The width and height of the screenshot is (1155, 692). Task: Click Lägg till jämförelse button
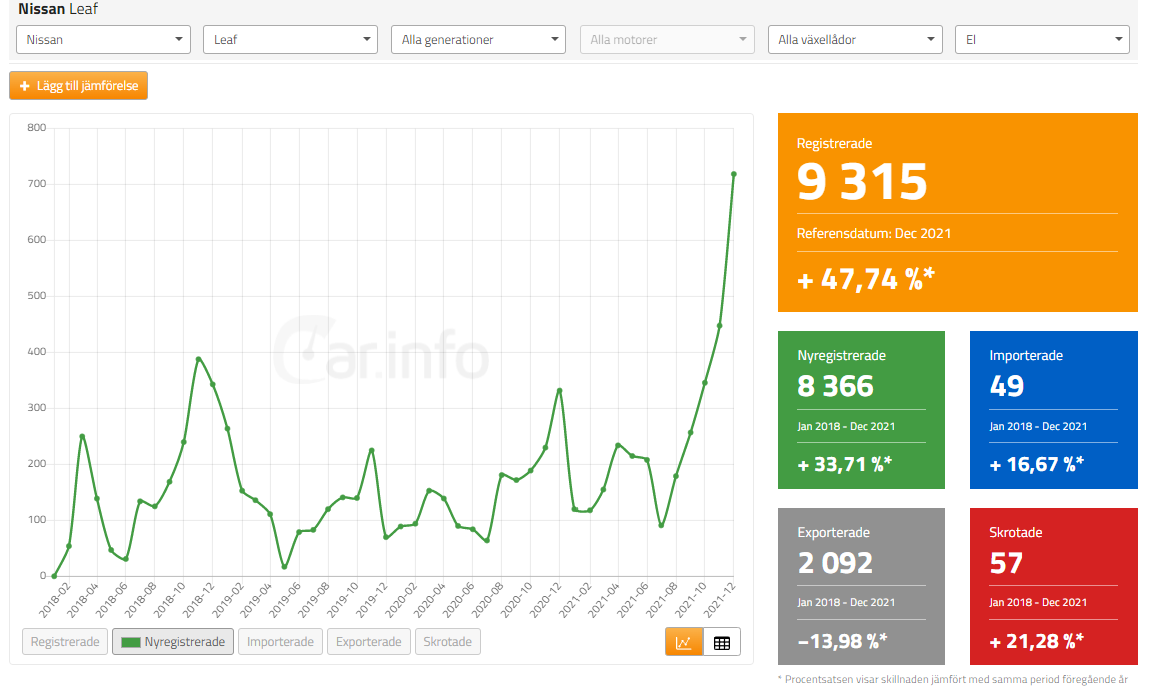click(x=79, y=85)
